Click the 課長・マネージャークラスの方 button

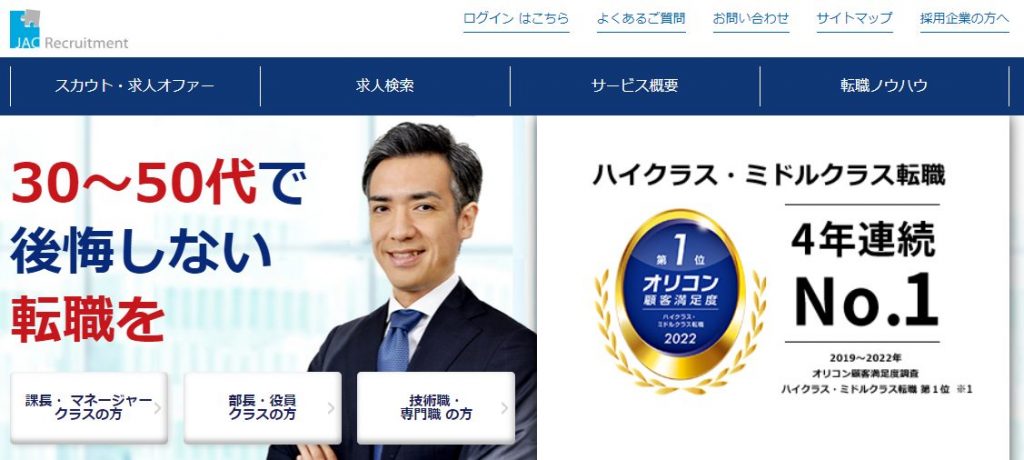click(89, 408)
